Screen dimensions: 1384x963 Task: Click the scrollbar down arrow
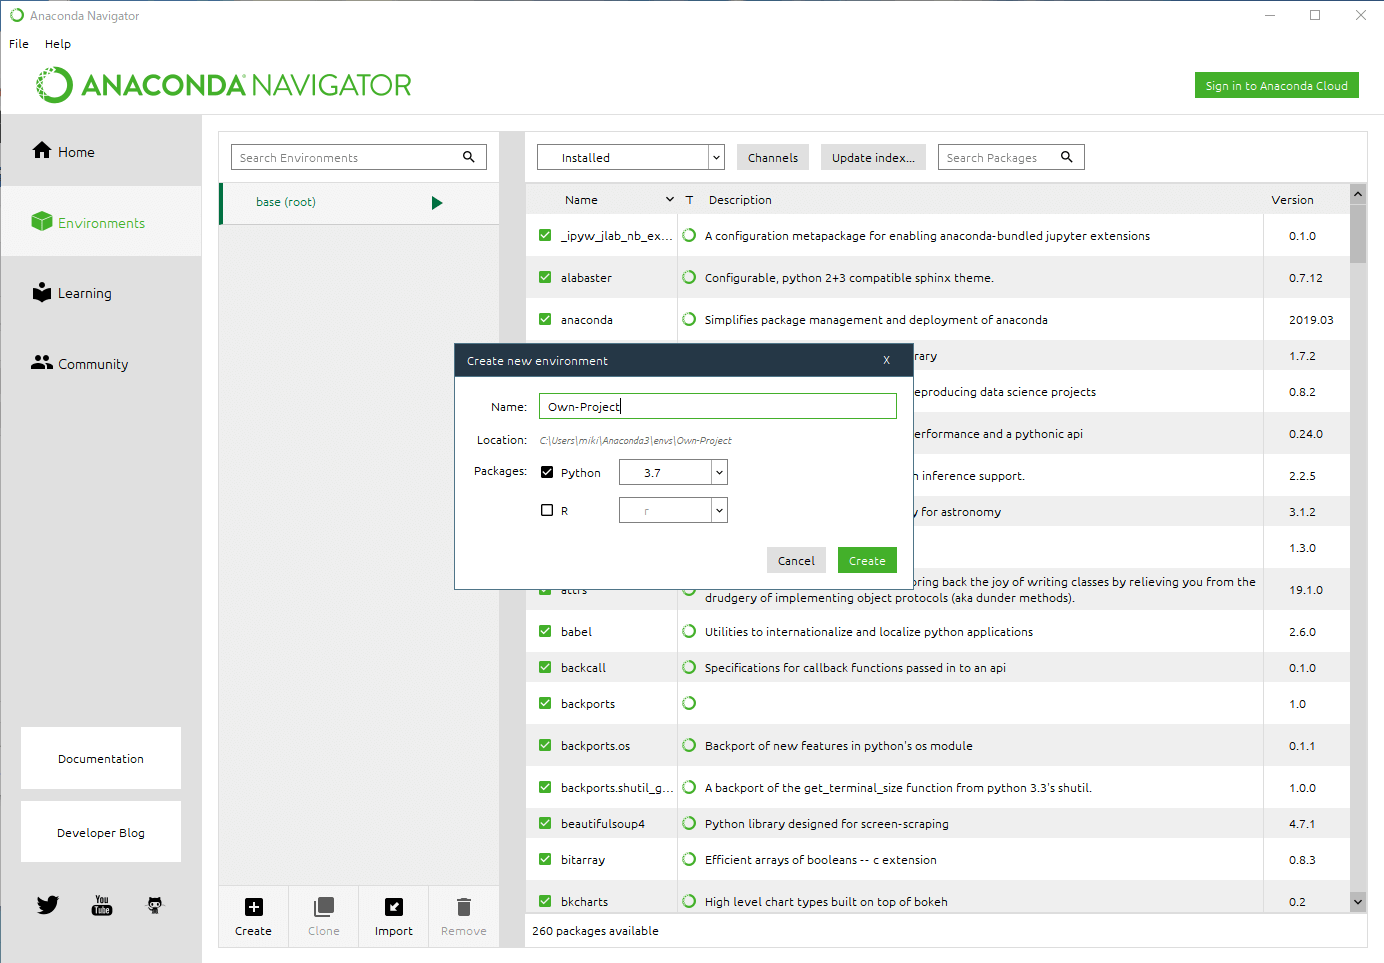point(1357,901)
